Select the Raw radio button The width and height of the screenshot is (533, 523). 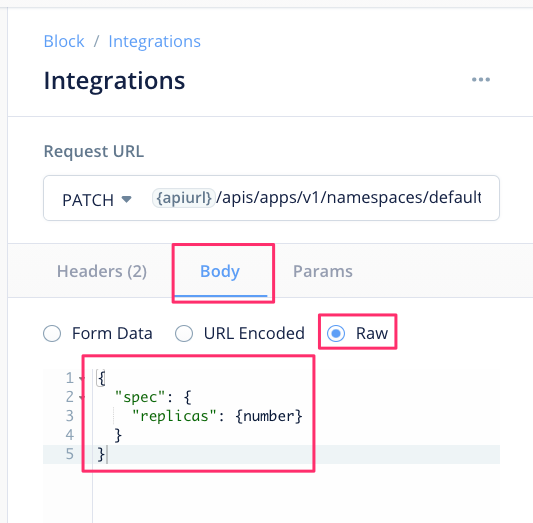pos(336,333)
